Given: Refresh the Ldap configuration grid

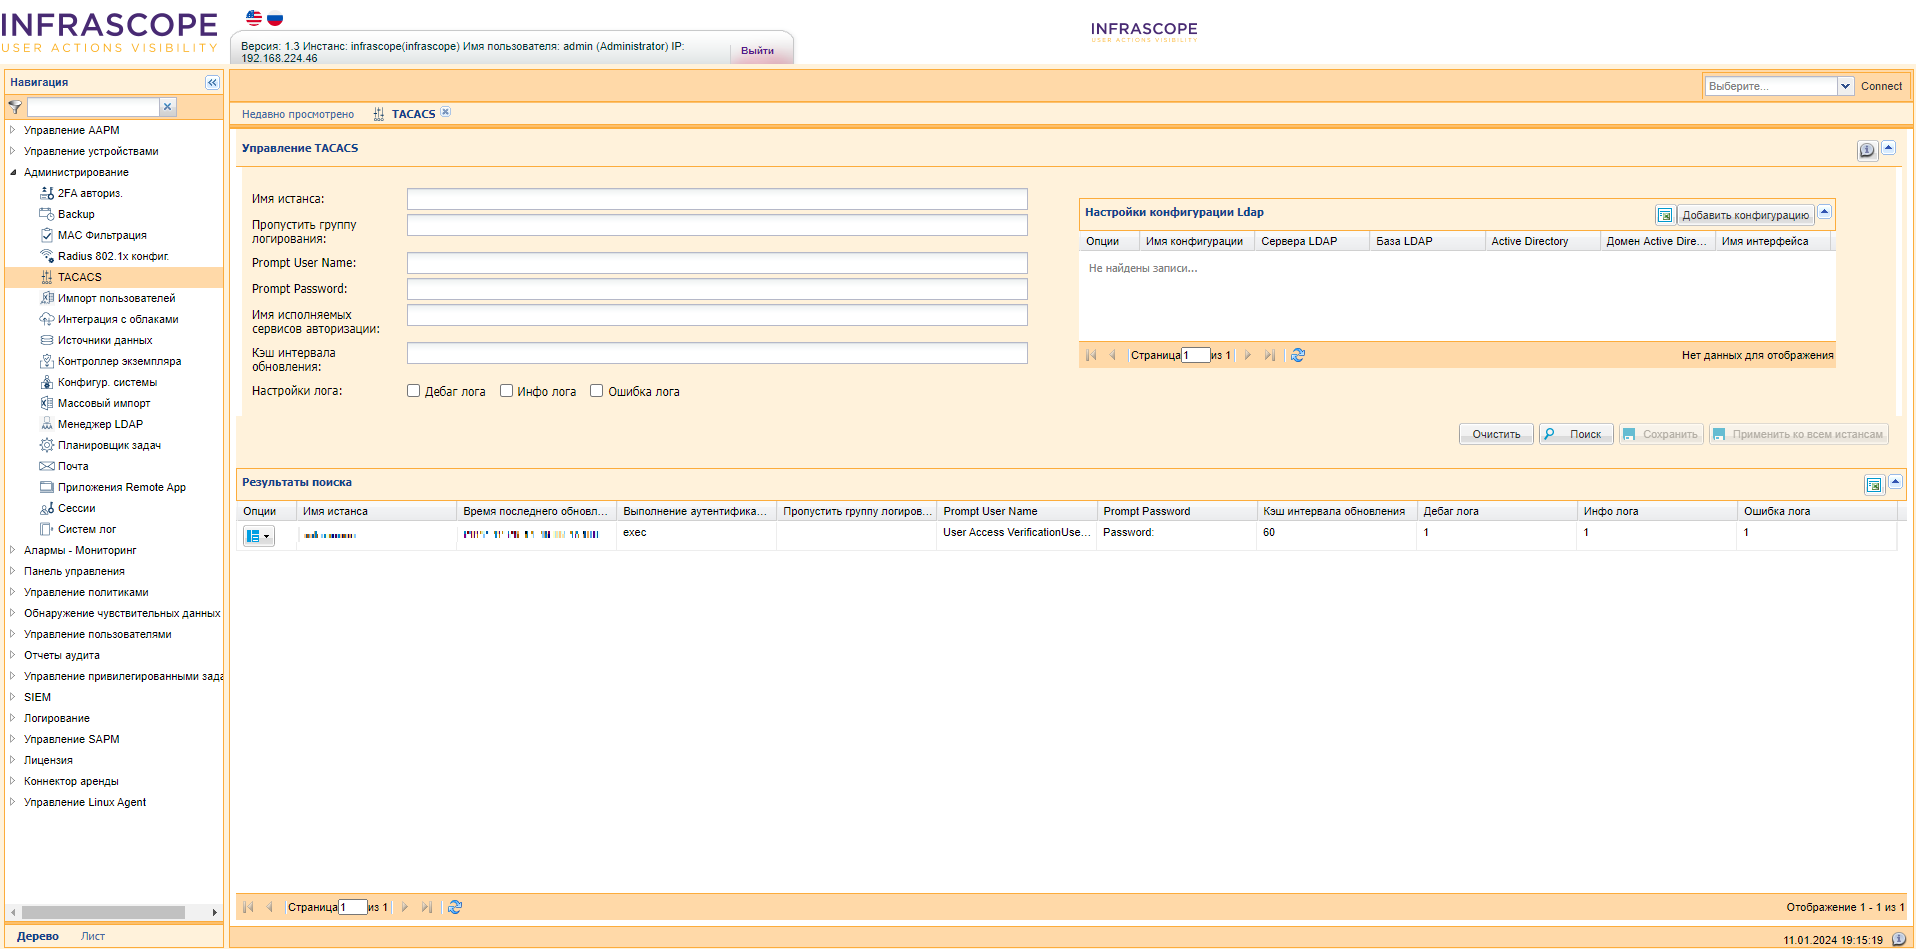Looking at the screenshot, I should [x=1298, y=355].
